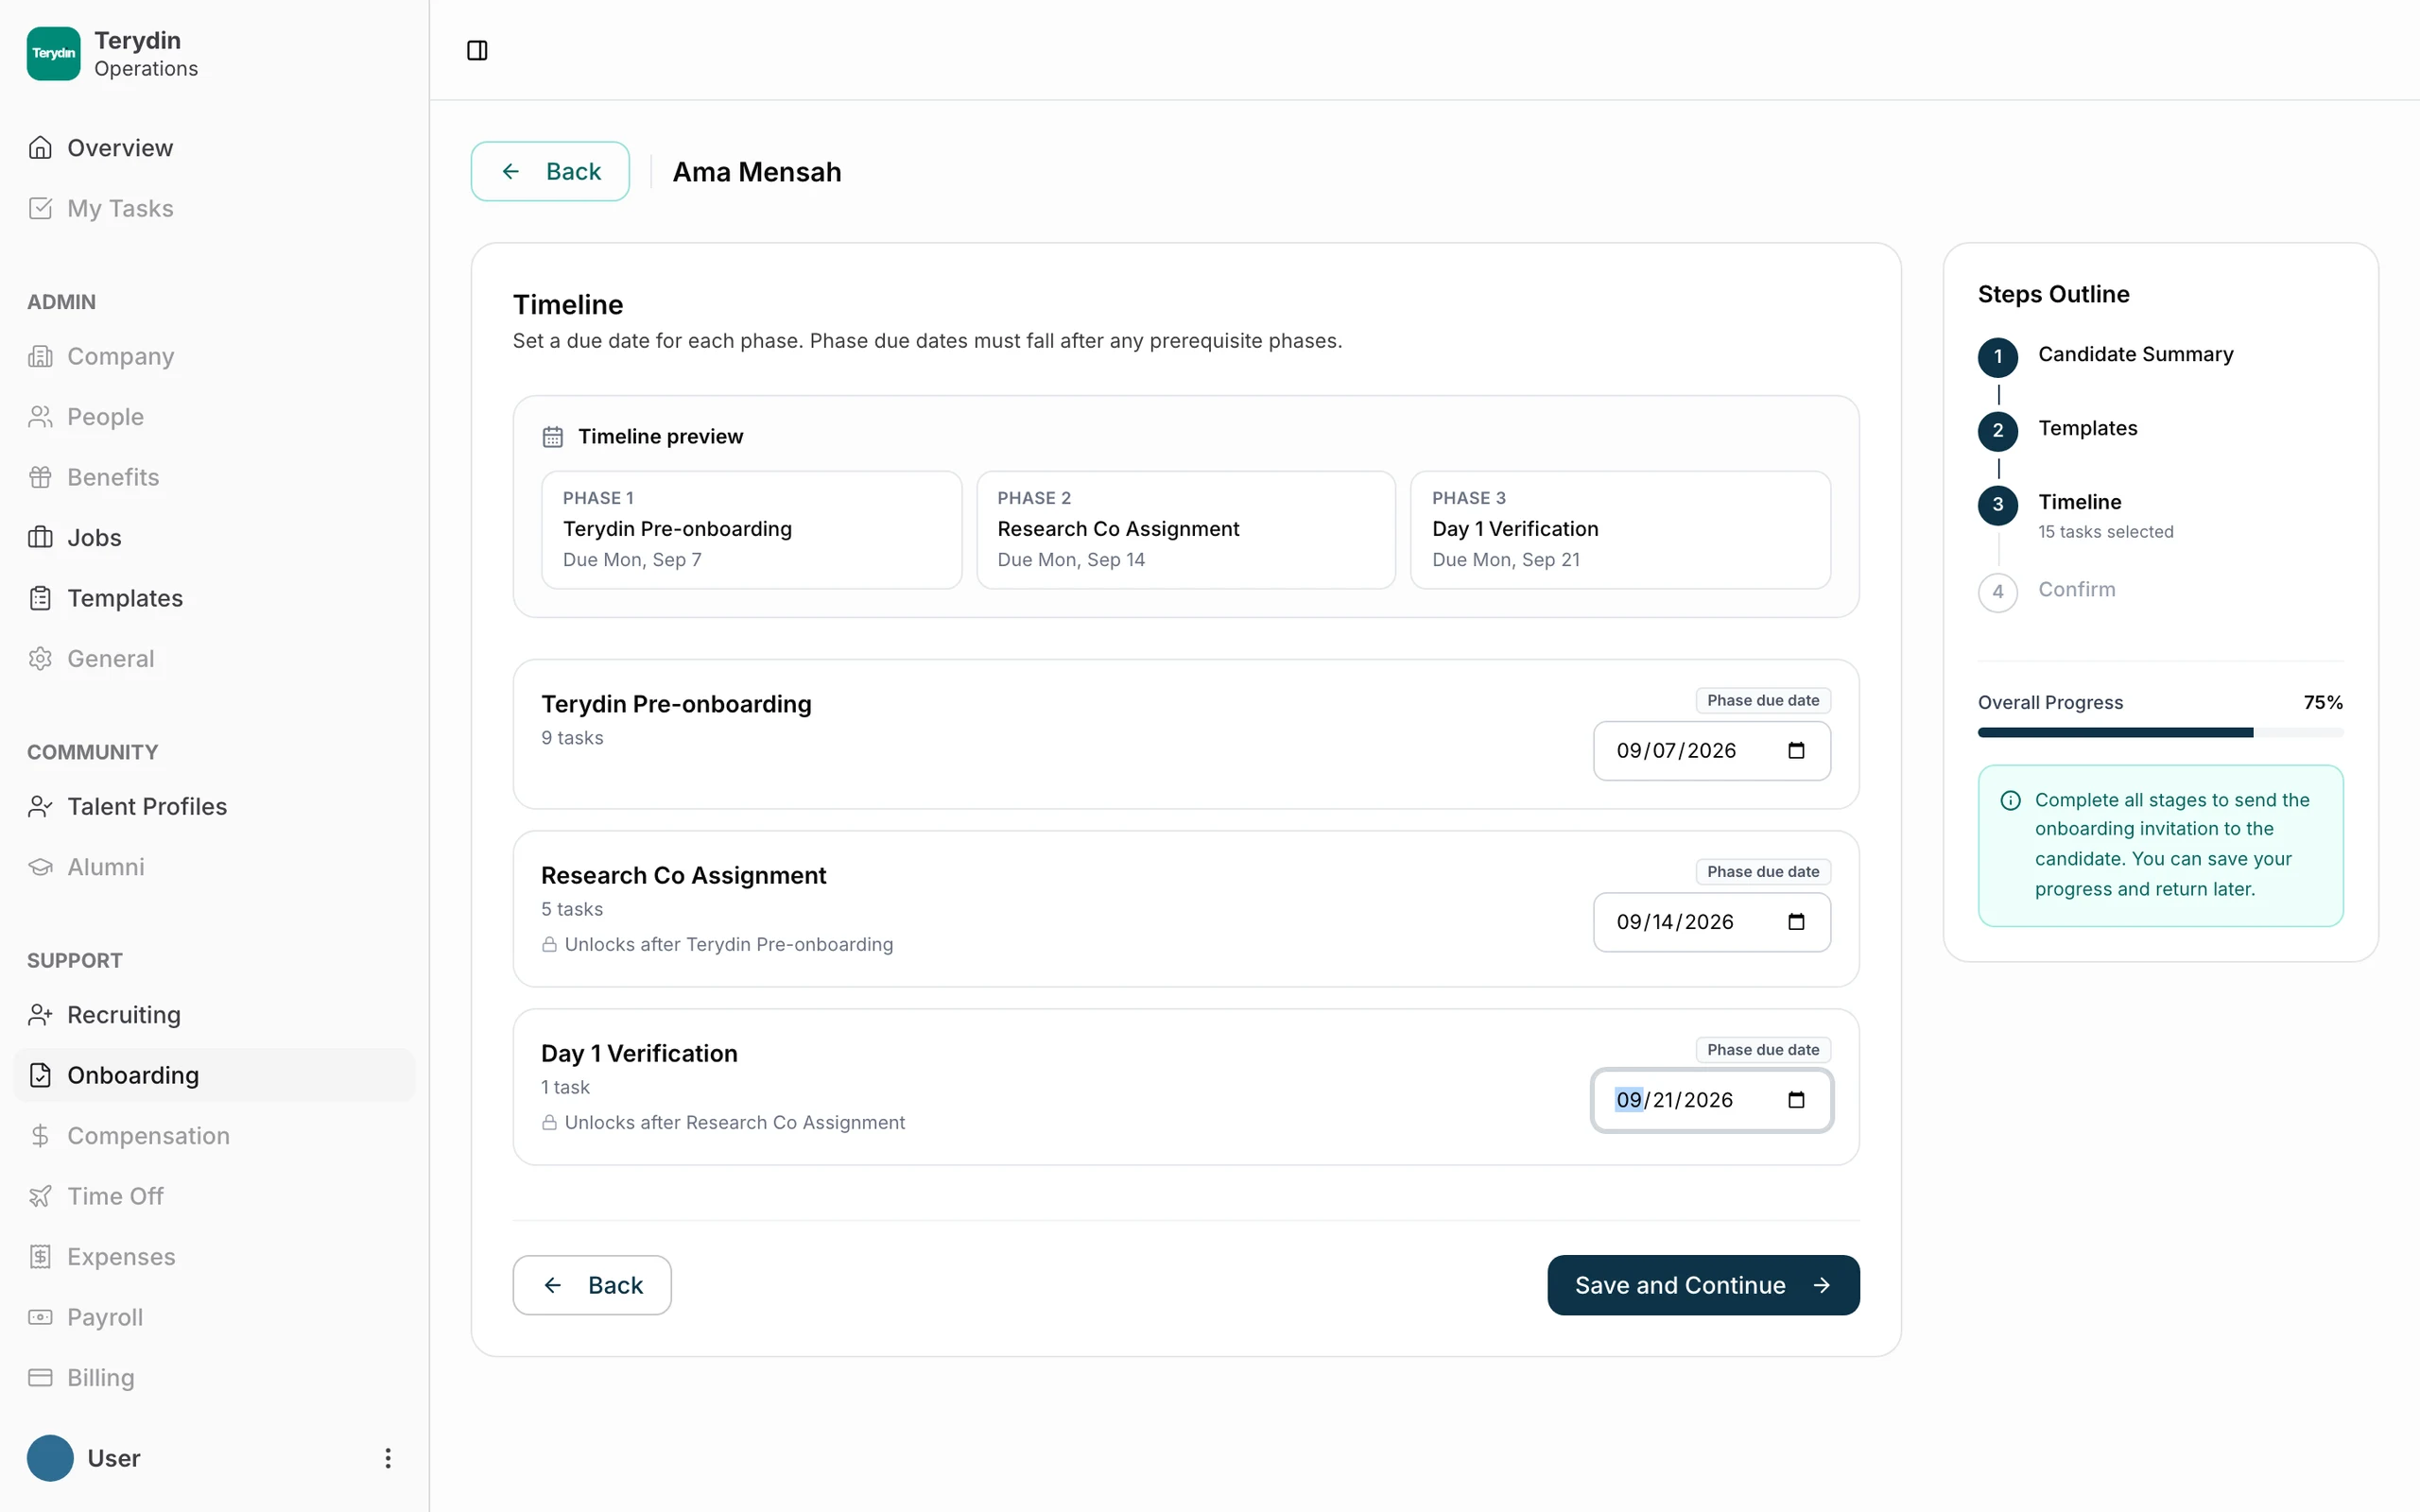
Task: Click the top Back button beside Ama Mensah
Action: coord(550,171)
